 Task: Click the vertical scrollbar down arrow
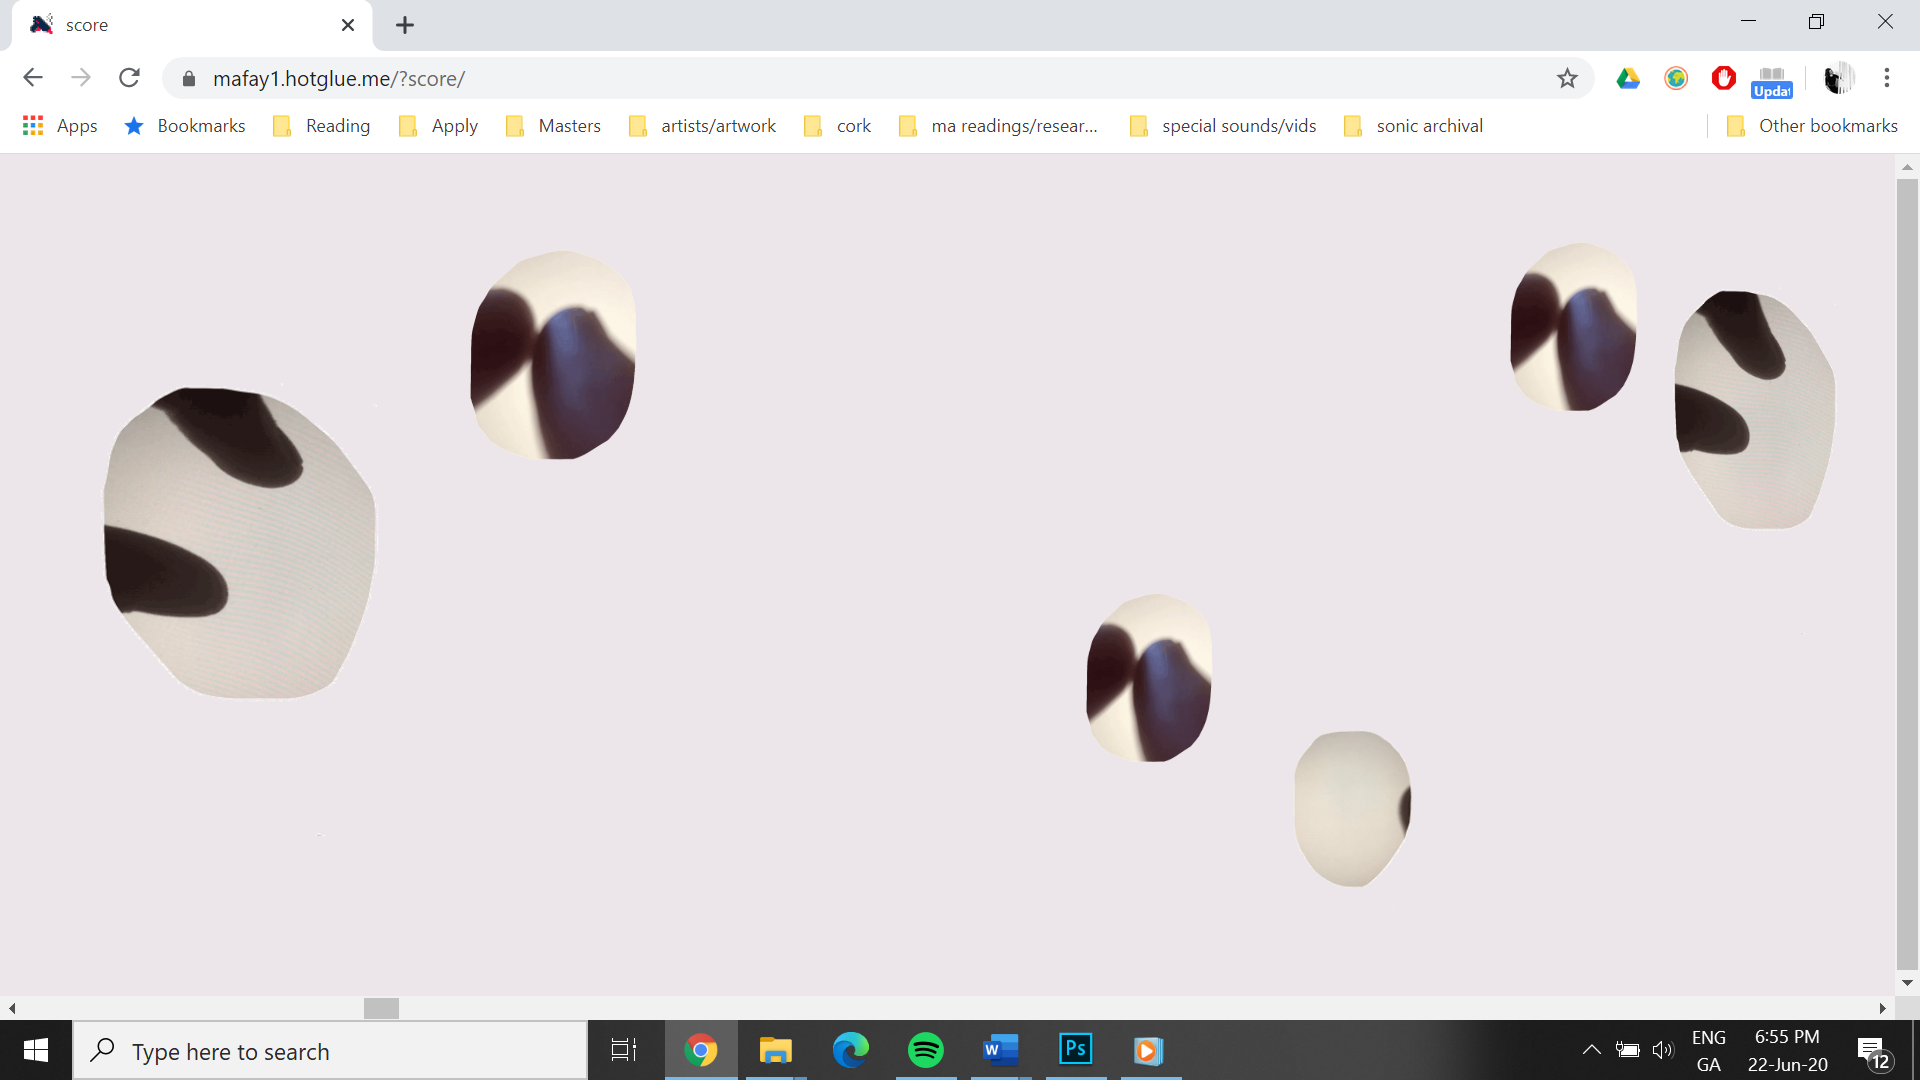(1907, 983)
